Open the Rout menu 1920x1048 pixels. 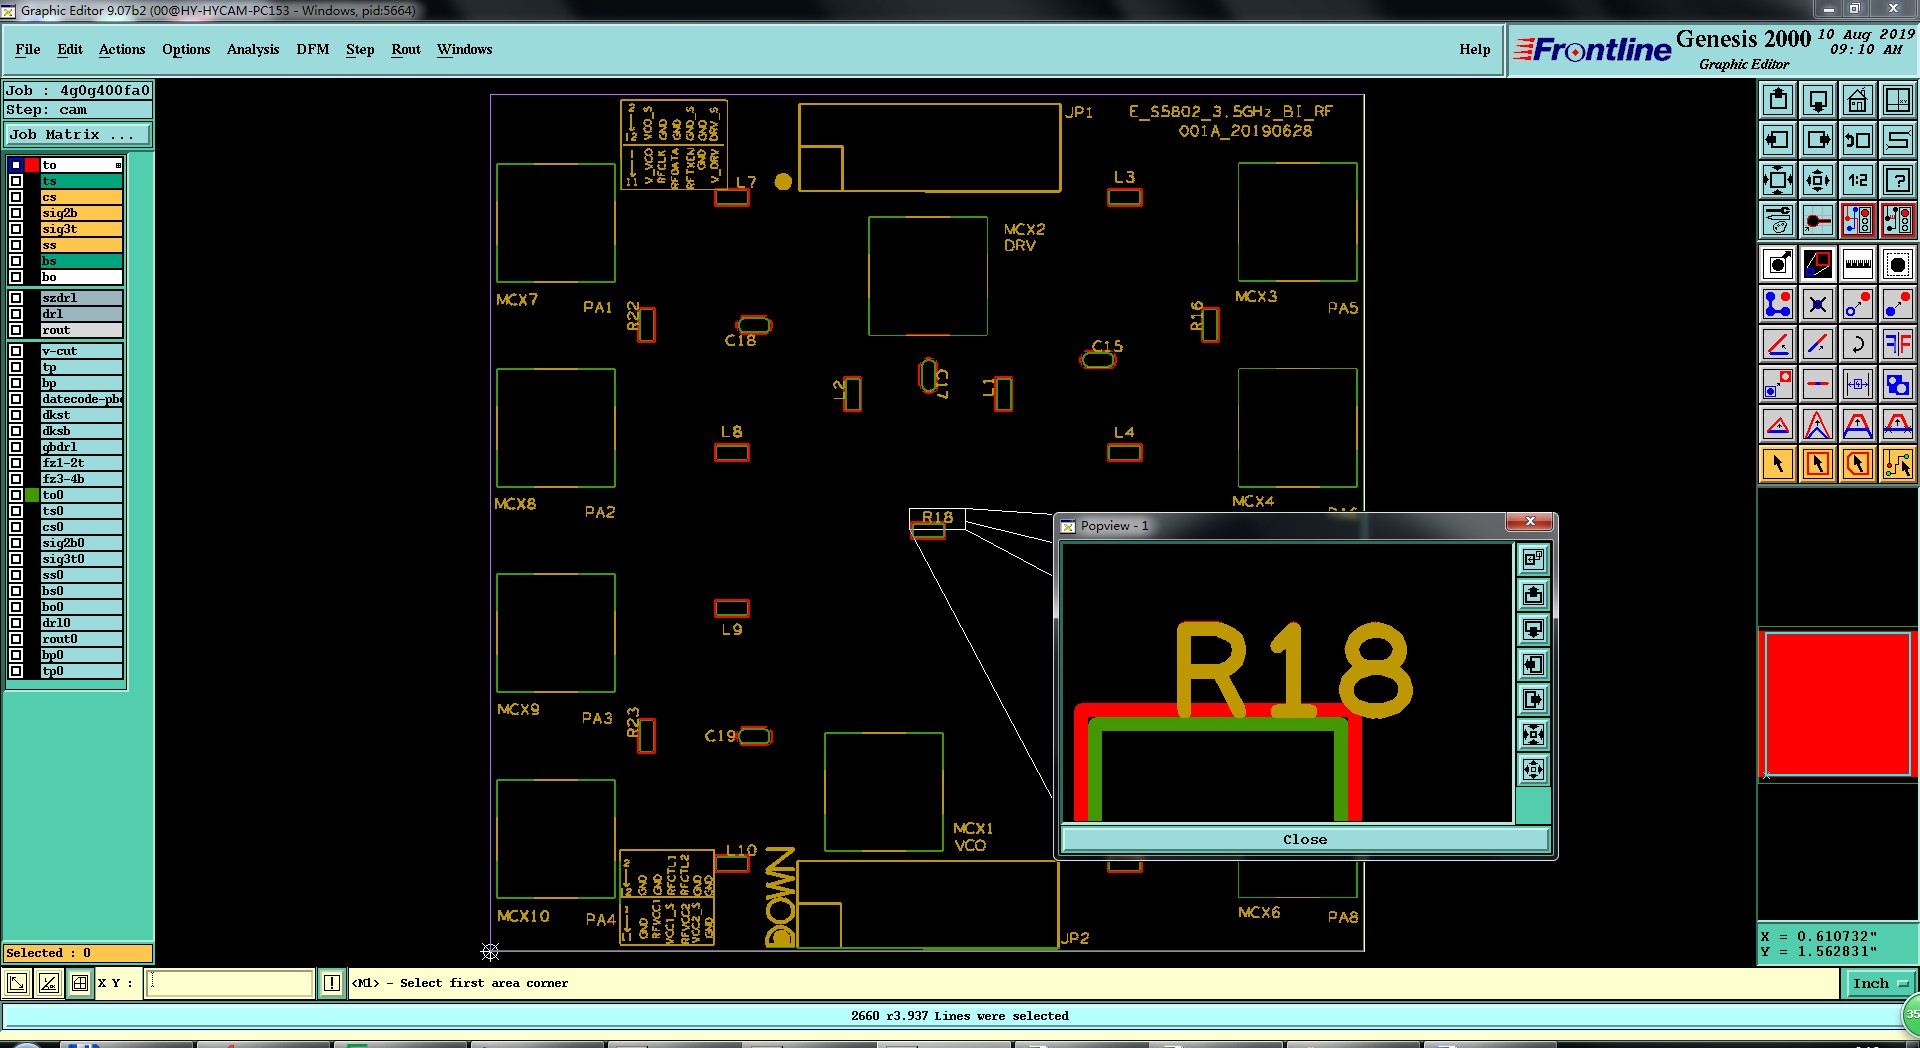pos(406,49)
